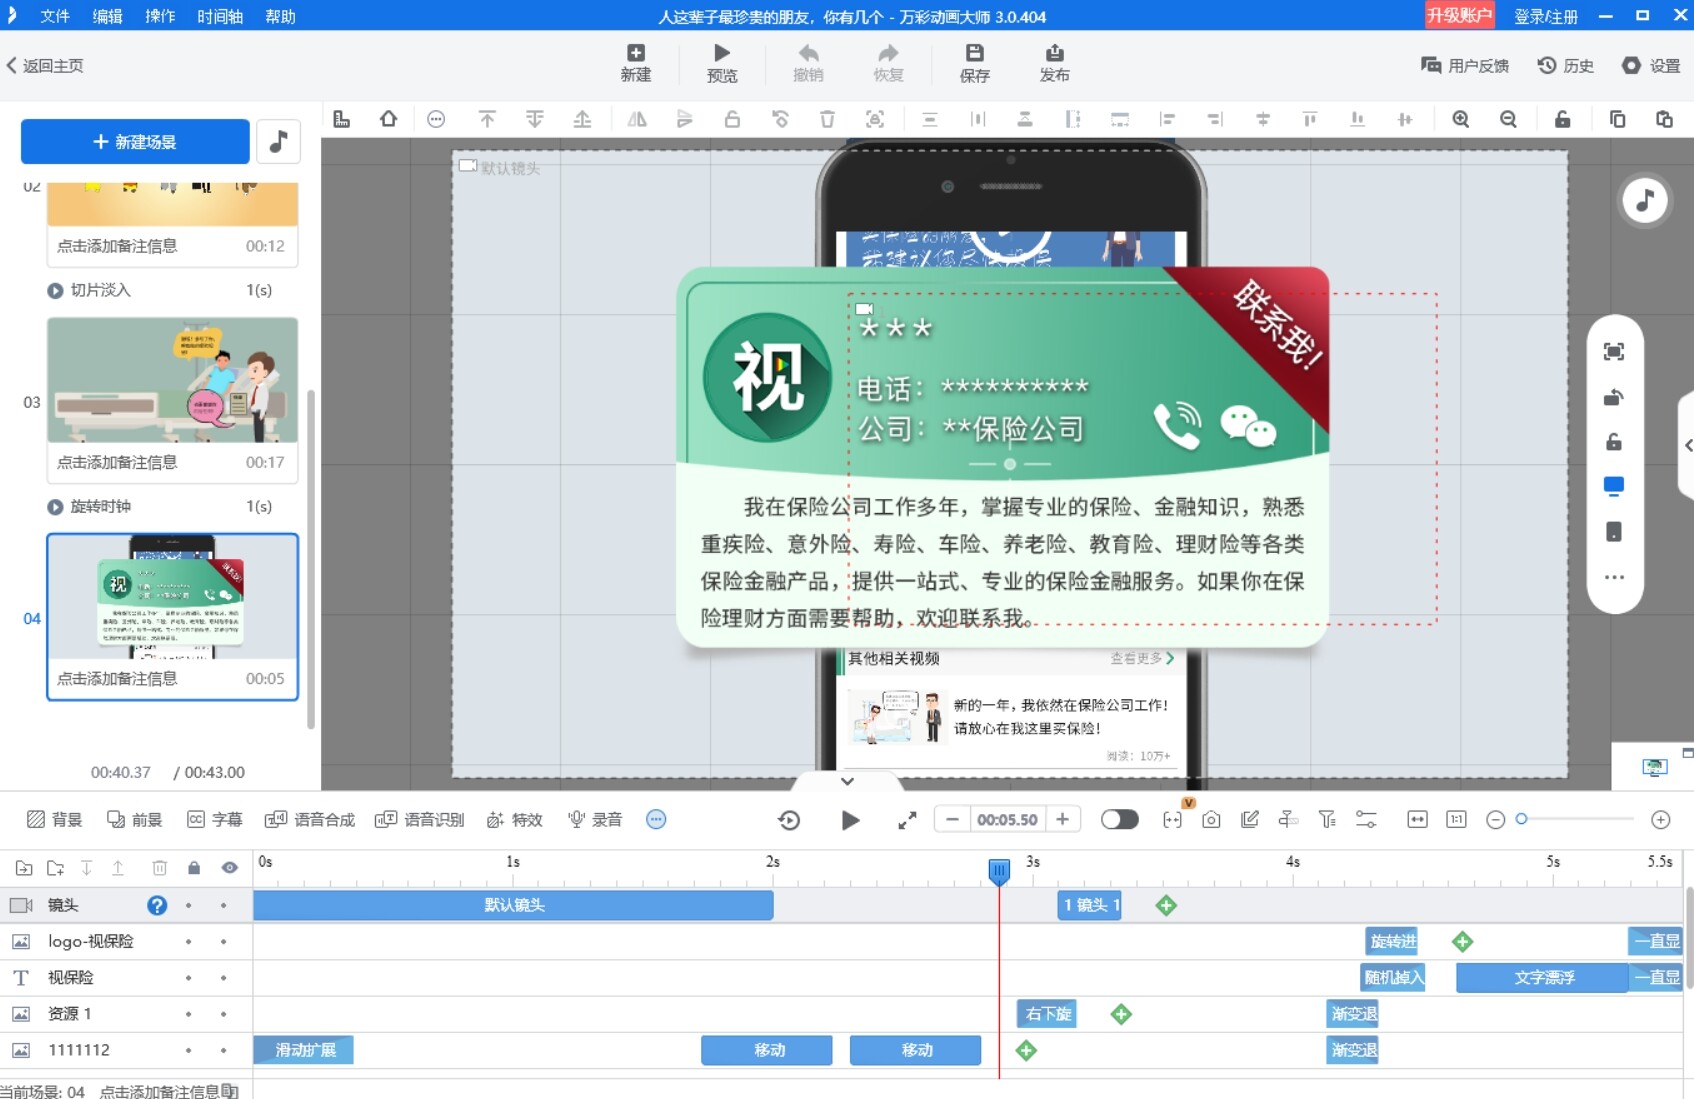Viewport: 1694px width, 1099px height.
Task: Select scene 03 thumbnail
Action: click(x=172, y=380)
